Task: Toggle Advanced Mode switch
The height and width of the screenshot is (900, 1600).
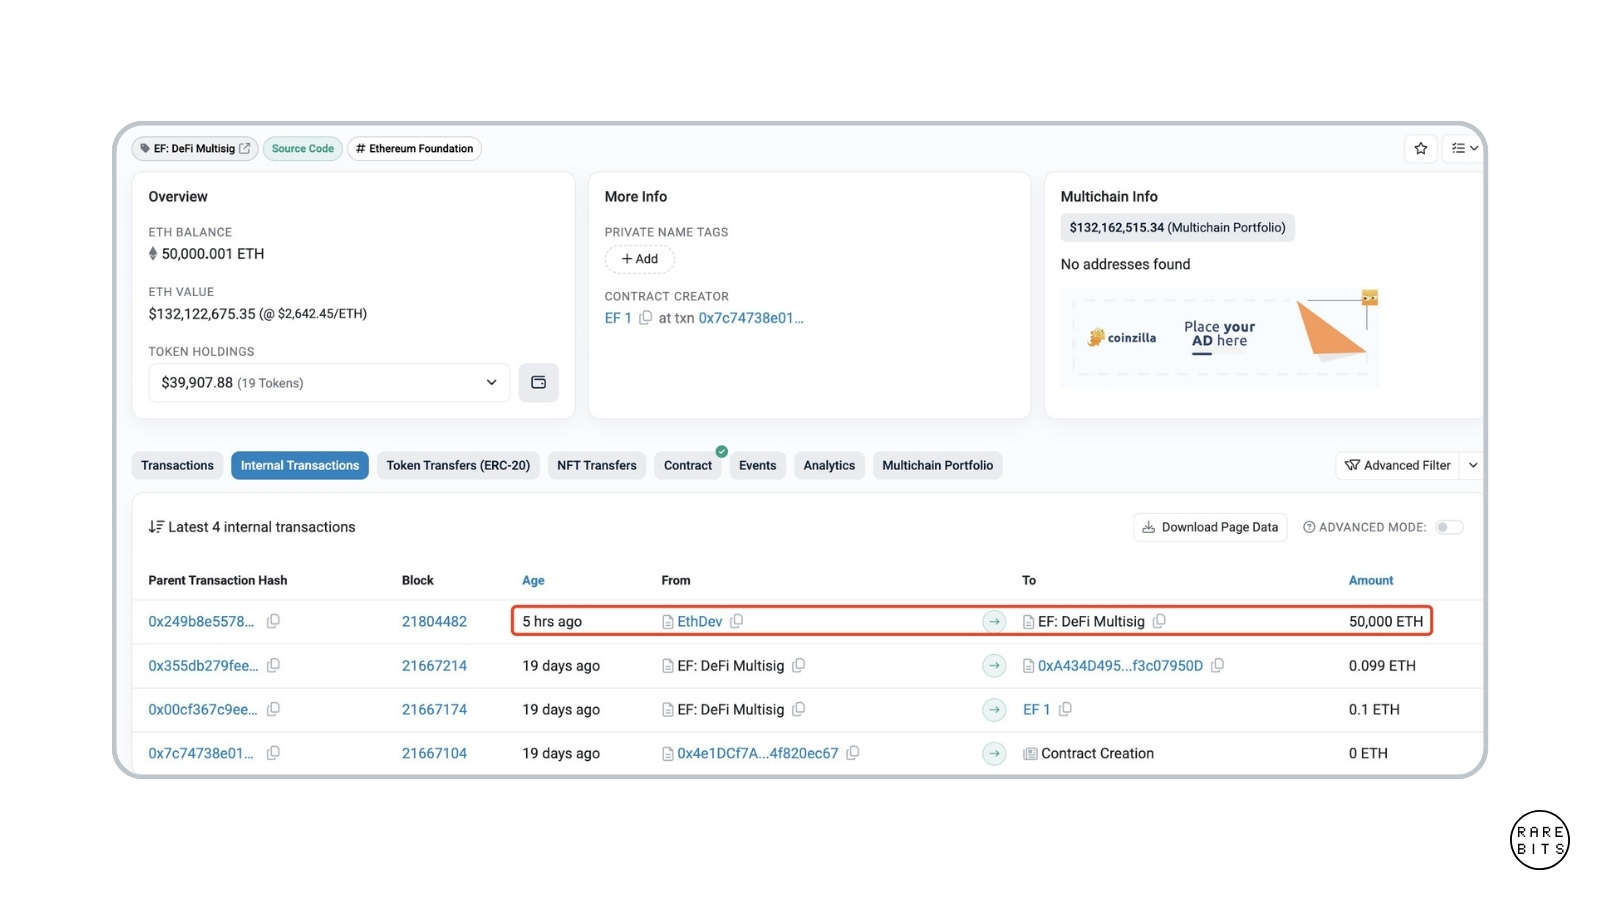Action: (x=1449, y=528)
